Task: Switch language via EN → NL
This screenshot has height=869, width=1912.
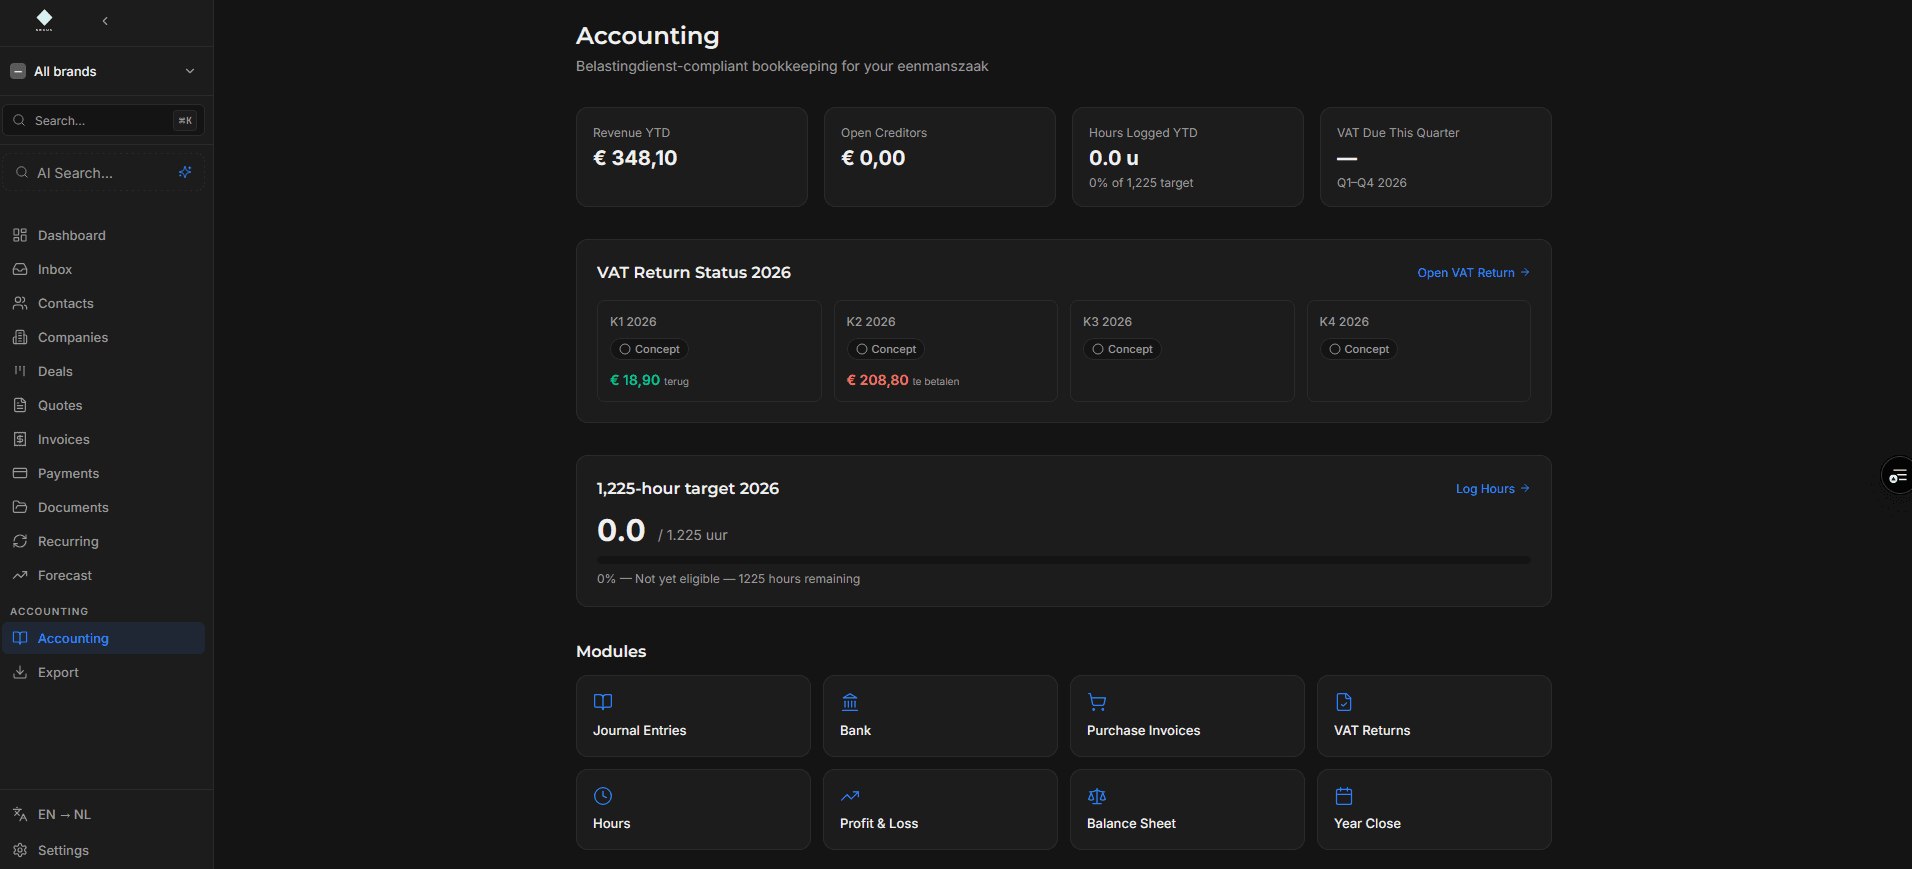Action: 103,814
